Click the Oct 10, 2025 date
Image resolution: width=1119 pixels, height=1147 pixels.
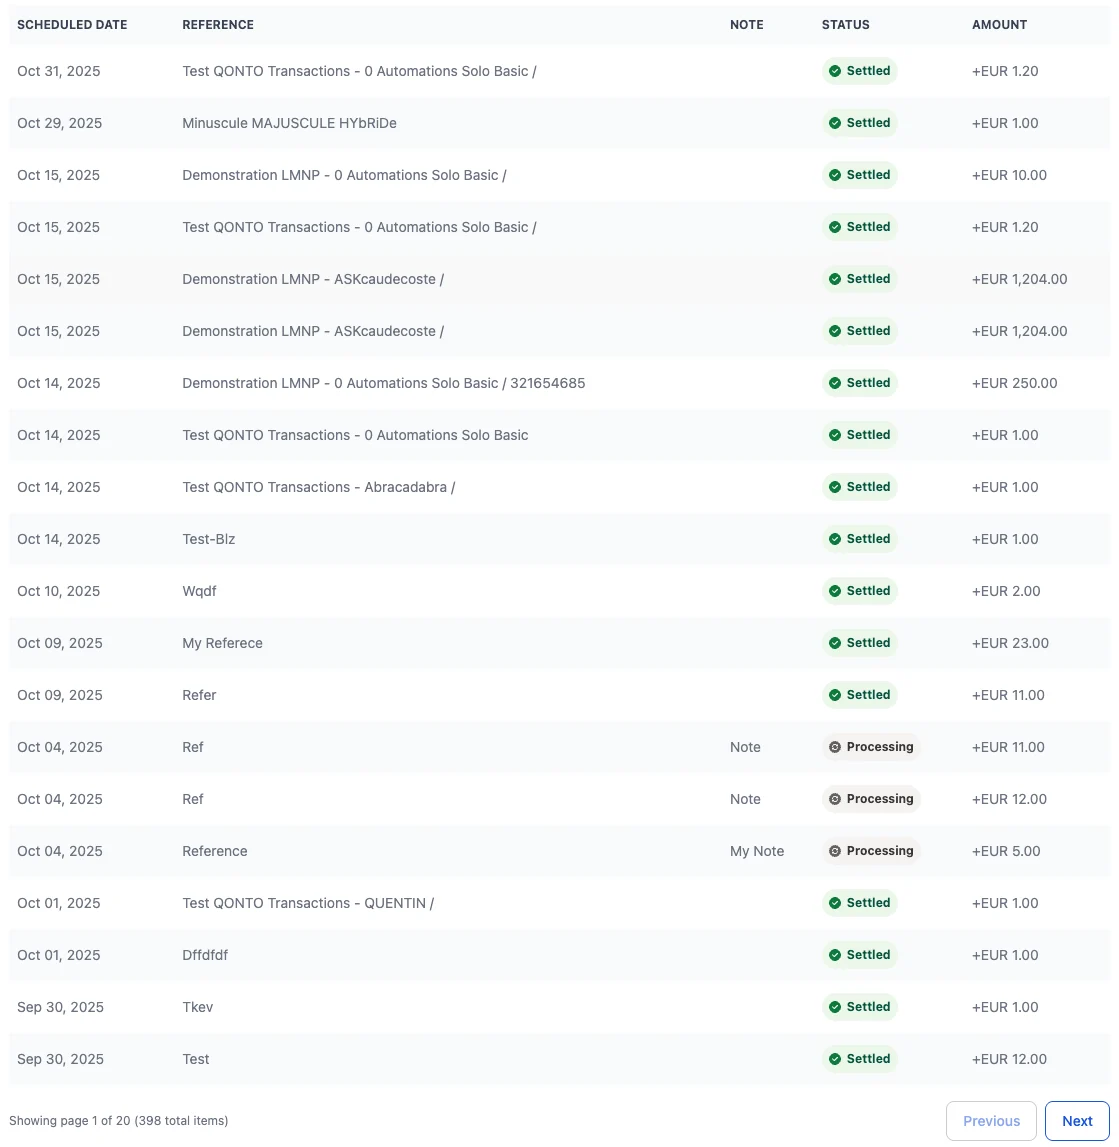[59, 591]
